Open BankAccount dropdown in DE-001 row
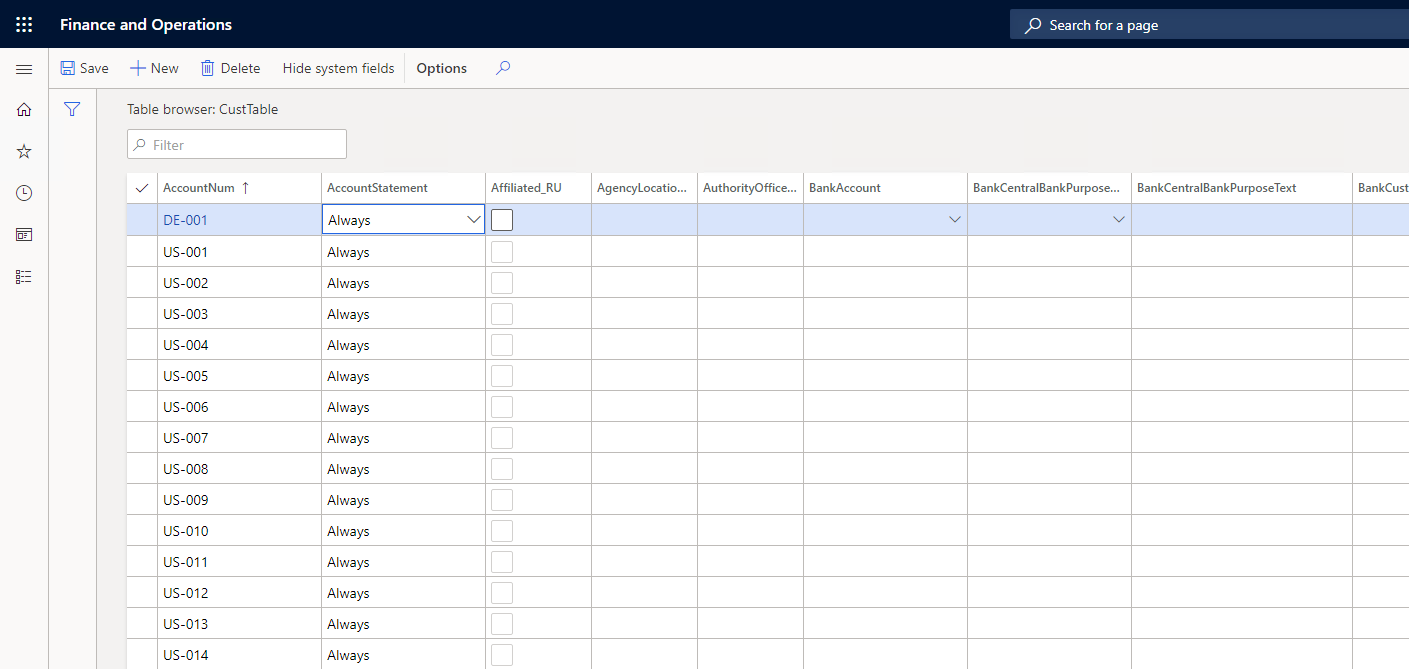Viewport: 1409px width, 669px height. tap(954, 220)
